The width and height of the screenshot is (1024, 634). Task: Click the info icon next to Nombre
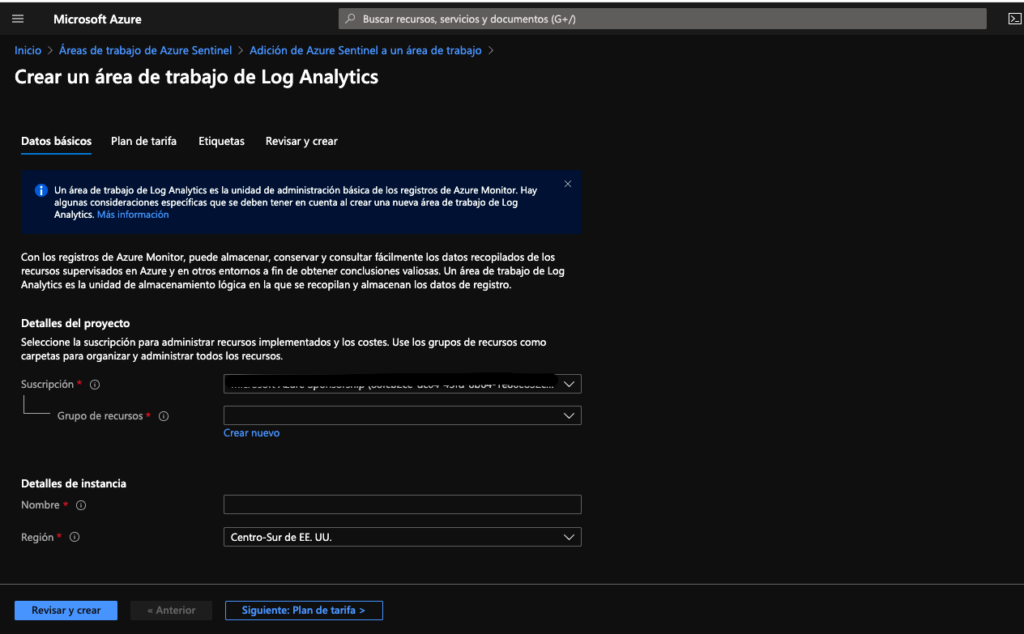pos(81,505)
